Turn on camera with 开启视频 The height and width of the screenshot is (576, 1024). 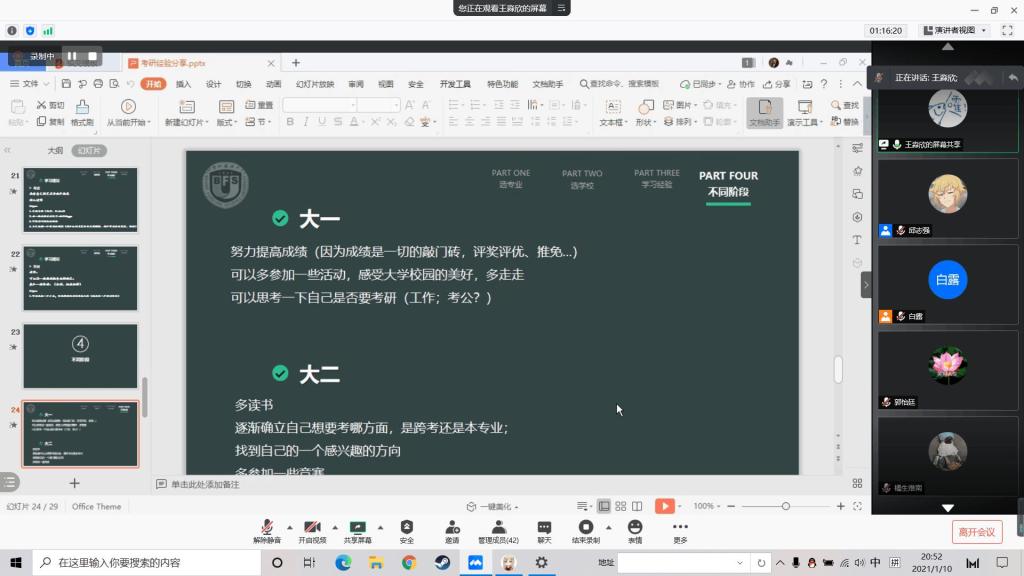point(312,527)
